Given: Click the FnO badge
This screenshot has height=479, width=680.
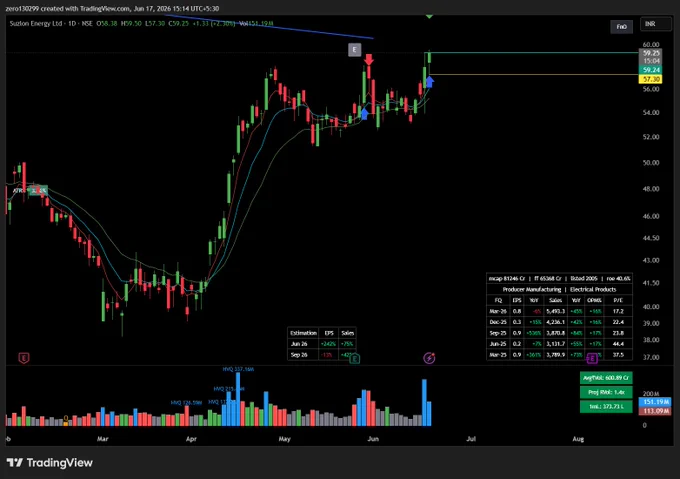Looking at the screenshot, I should coord(621,26).
